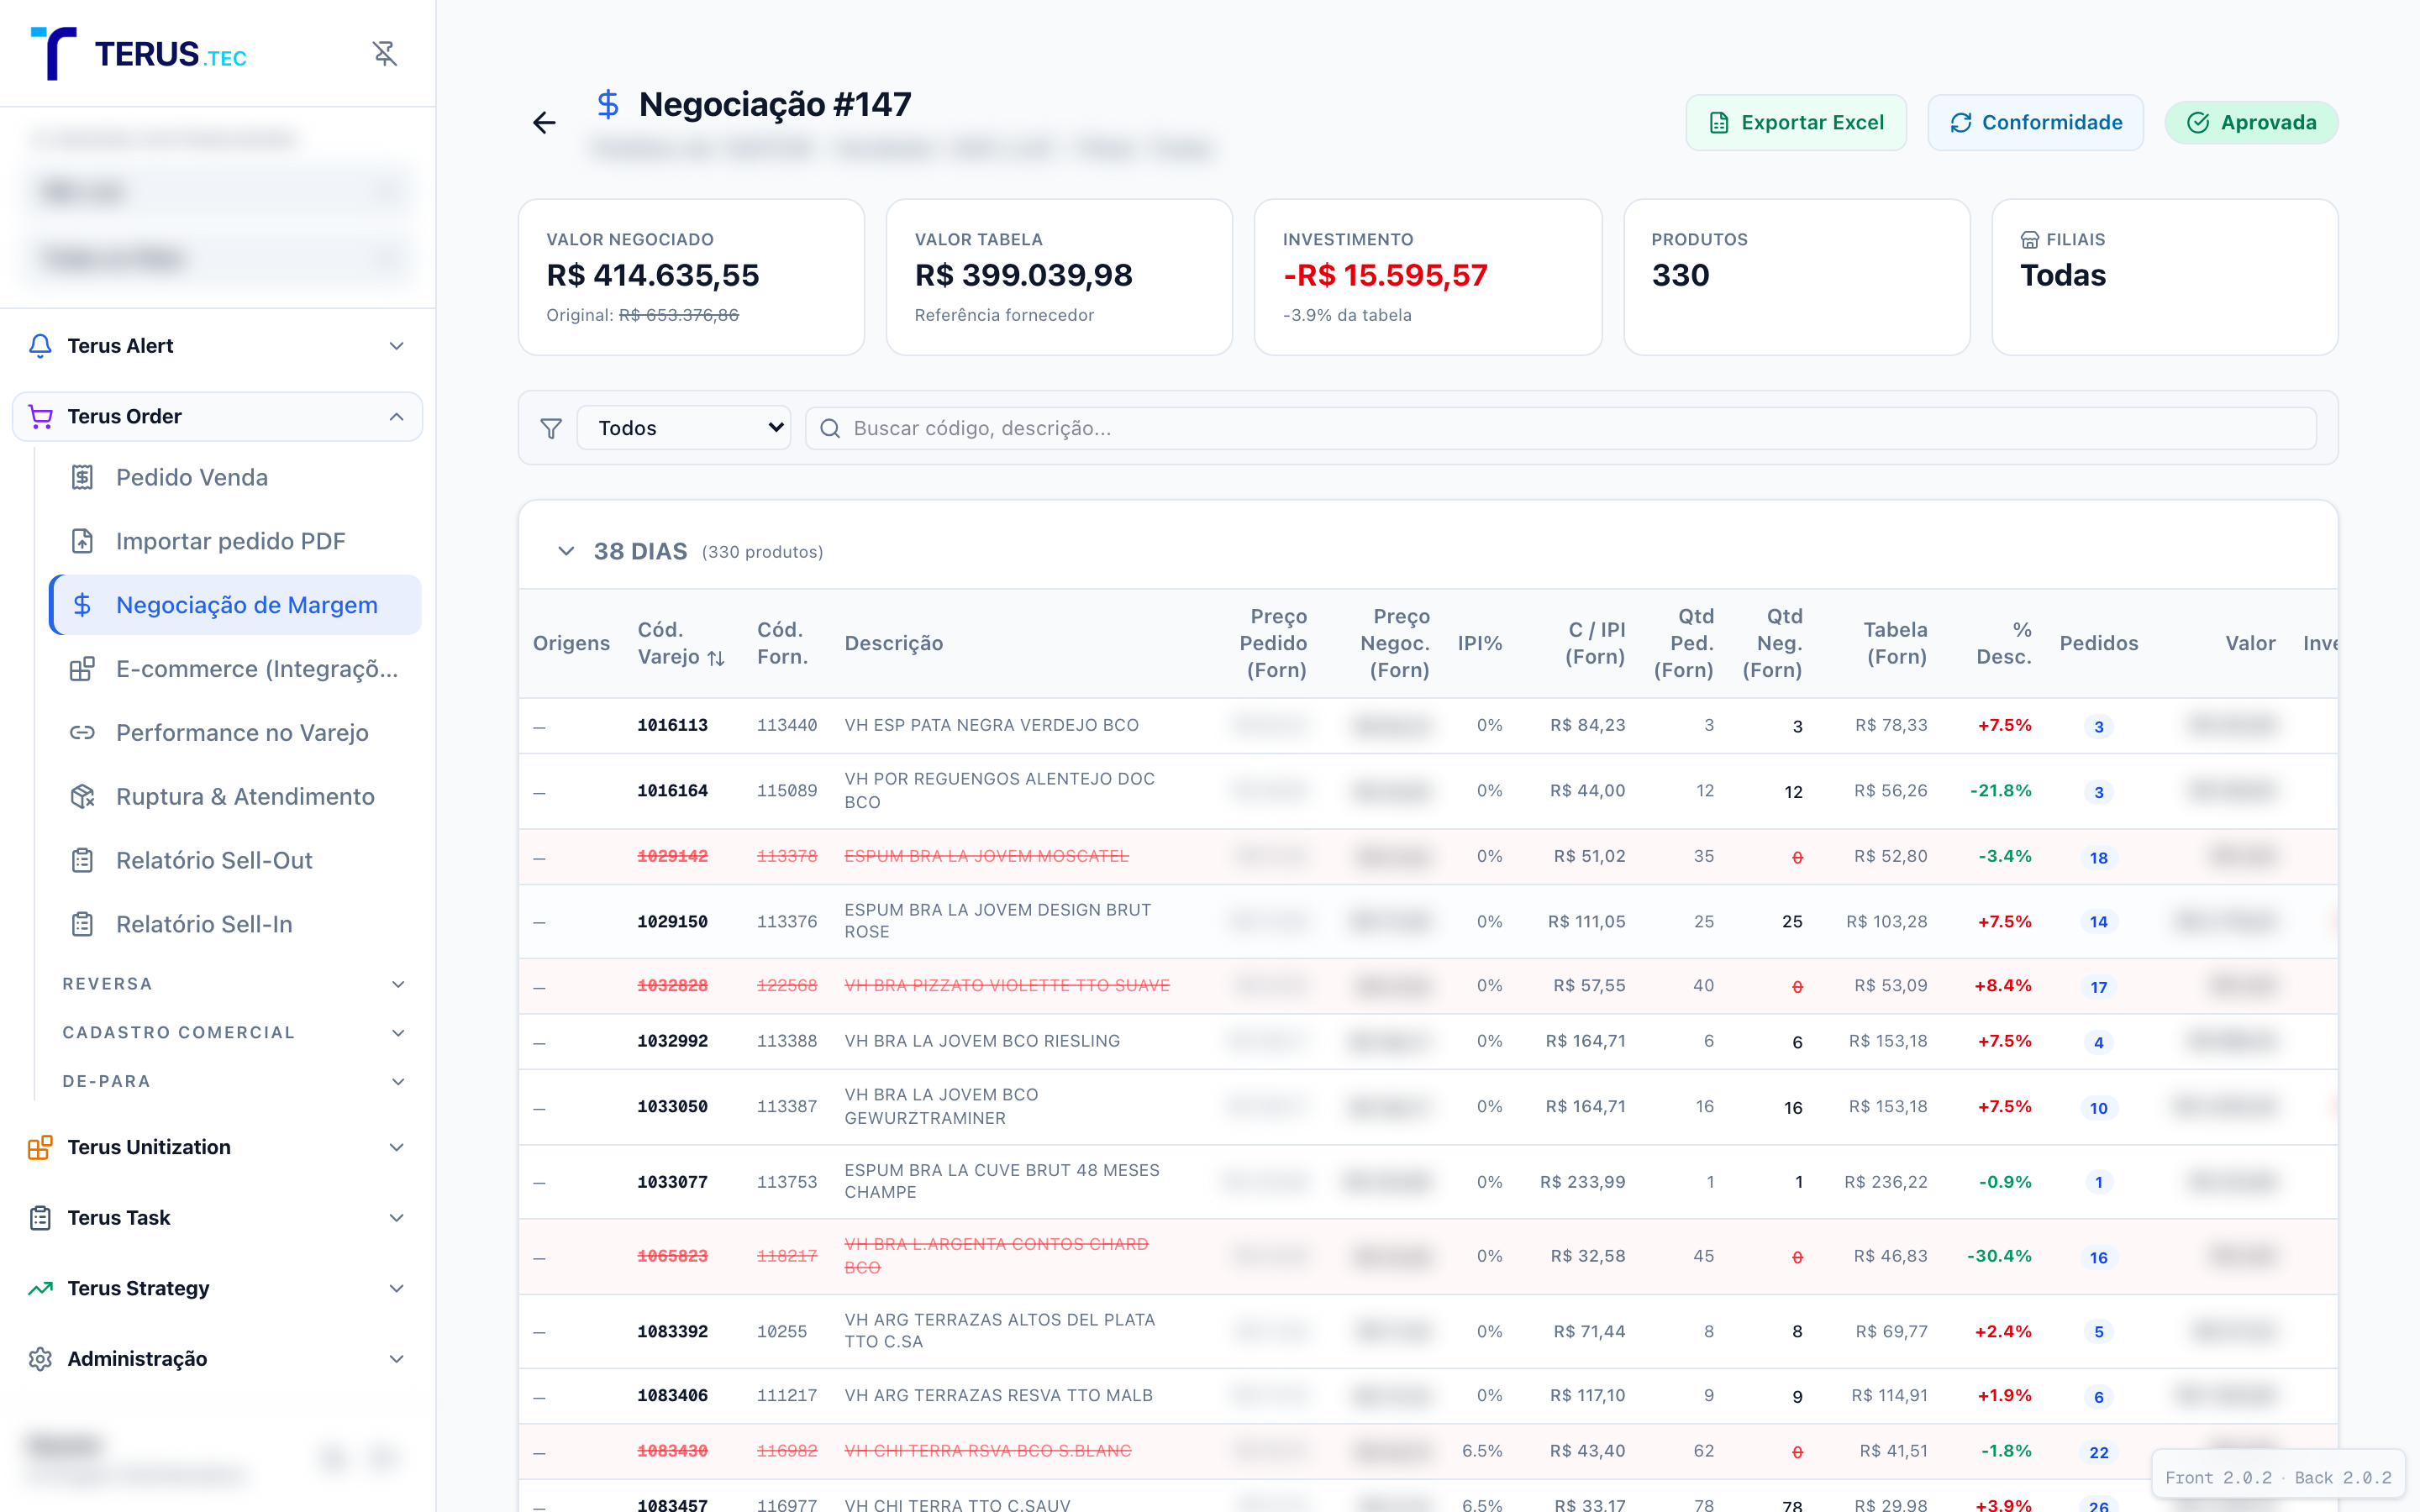Expand the Terus Task section
The height and width of the screenshot is (1512, 2420).
tap(397, 1218)
